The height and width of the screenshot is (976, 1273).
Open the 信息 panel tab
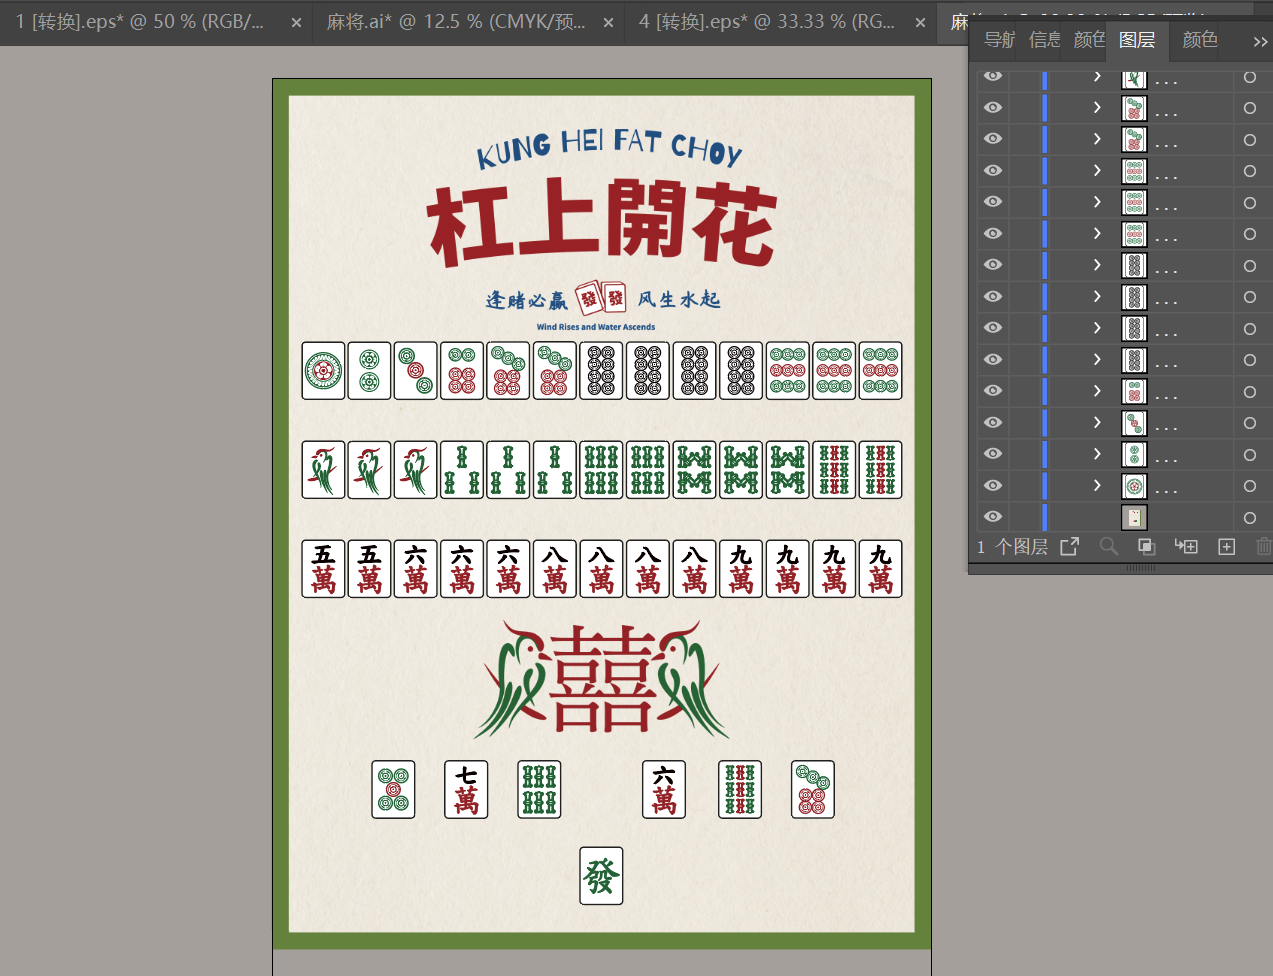[x=1044, y=40]
